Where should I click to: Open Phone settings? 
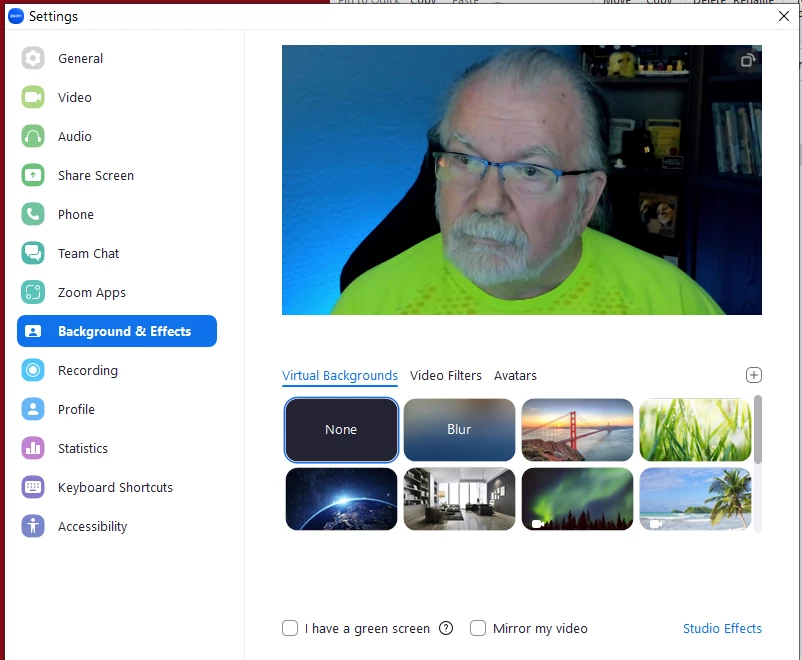coord(117,214)
